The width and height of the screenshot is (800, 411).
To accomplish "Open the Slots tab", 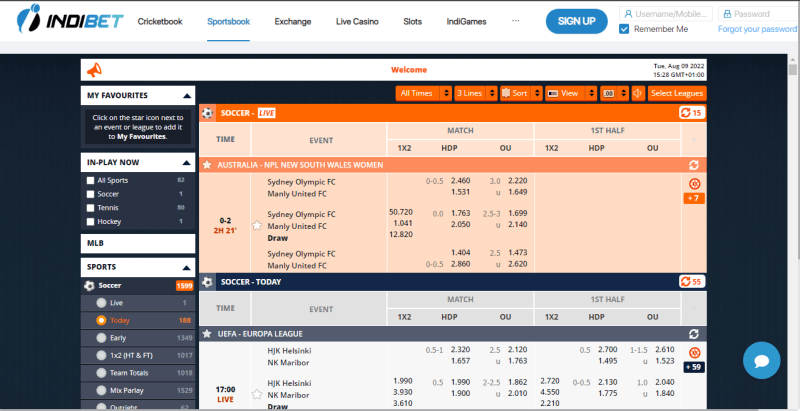I will [412, 21].
